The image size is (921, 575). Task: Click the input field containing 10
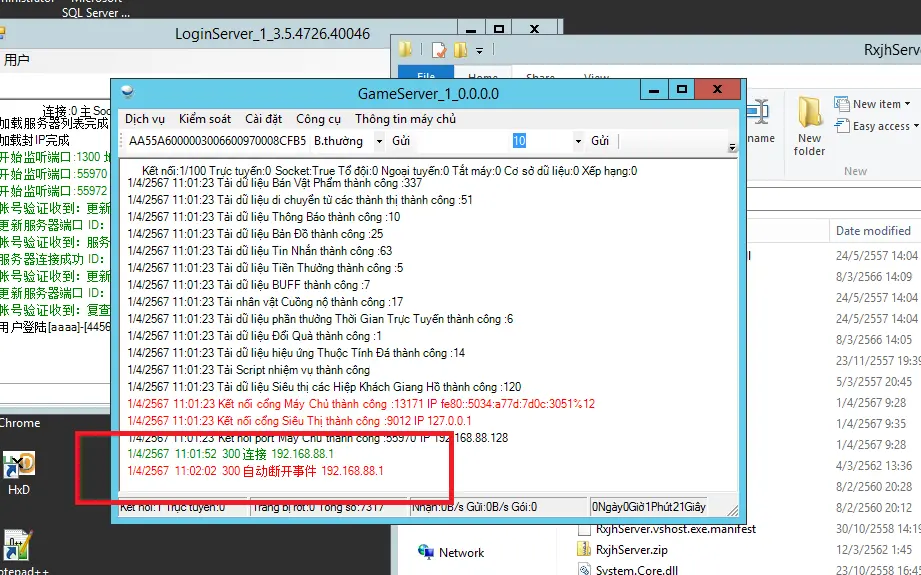495,141
